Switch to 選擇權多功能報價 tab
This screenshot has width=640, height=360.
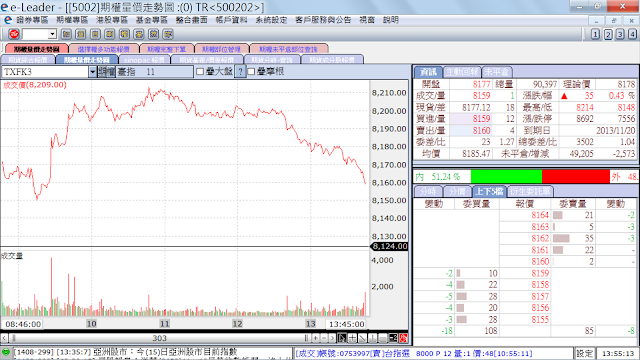pyautogui.click(x=104, y=49)
